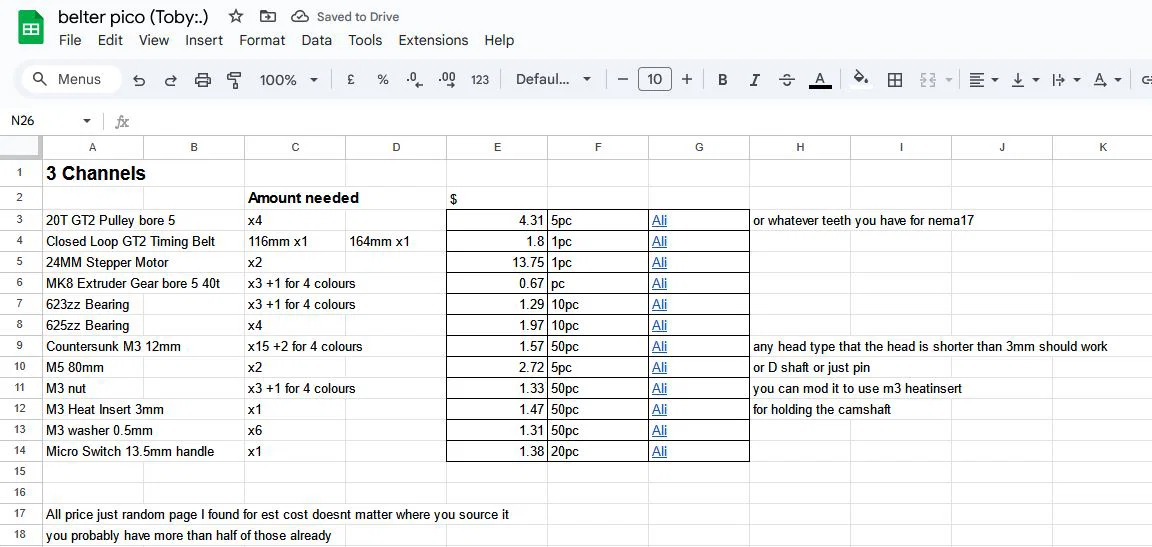Click the font size field showing 10
The image size is (1152, 547).
point(655,79)
